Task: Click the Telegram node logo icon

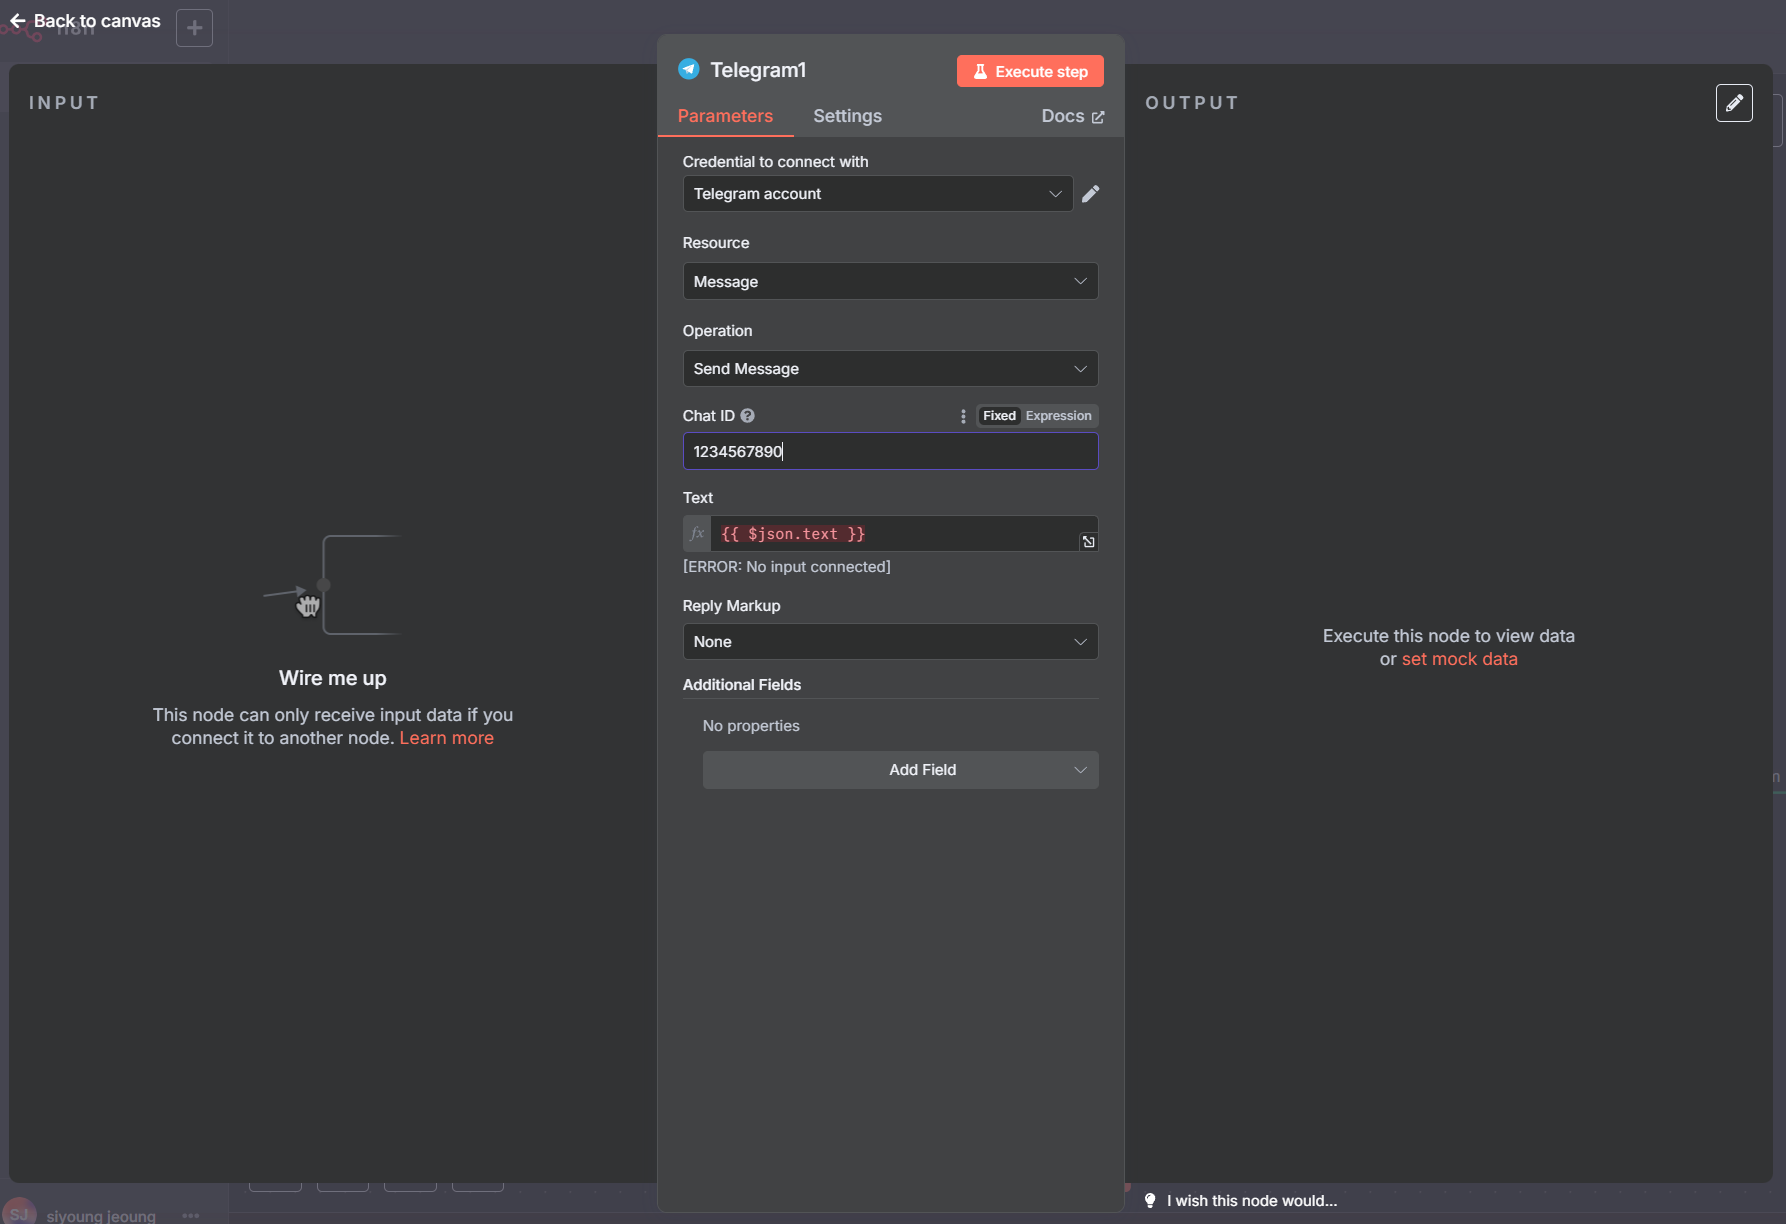Action: 688,69
